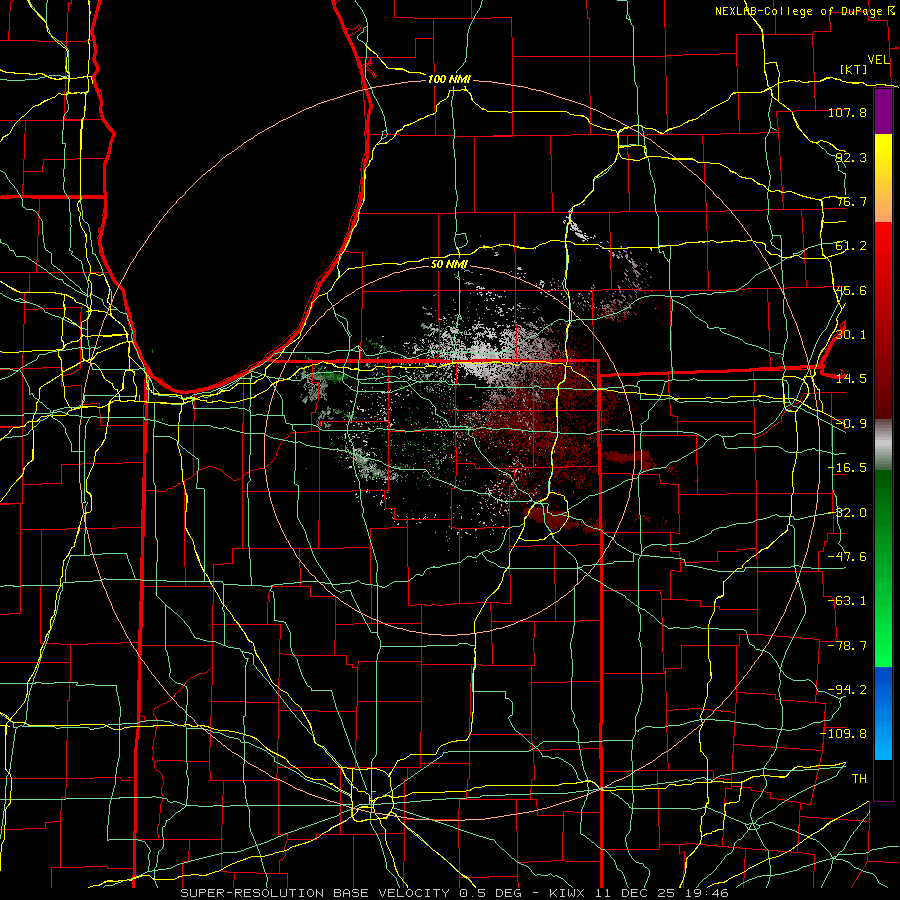This screenshot has width=900, height=900.
Task: Select the 92.3 legend value
Action: tap(851, 157)
